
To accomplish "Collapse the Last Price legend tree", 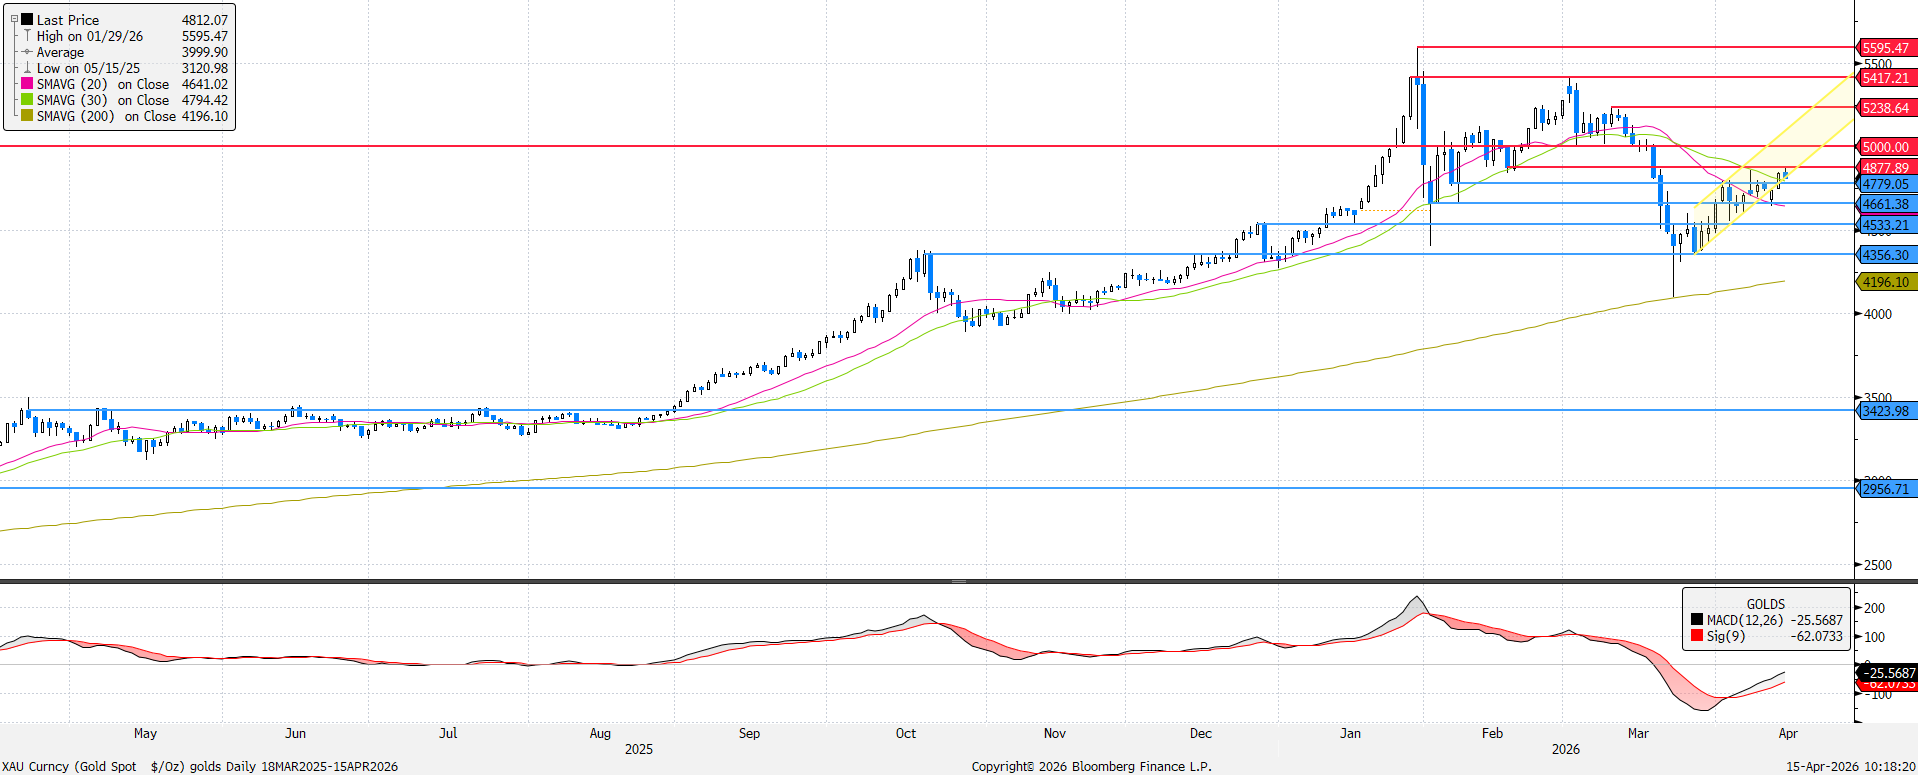I will tap(14, 19).
